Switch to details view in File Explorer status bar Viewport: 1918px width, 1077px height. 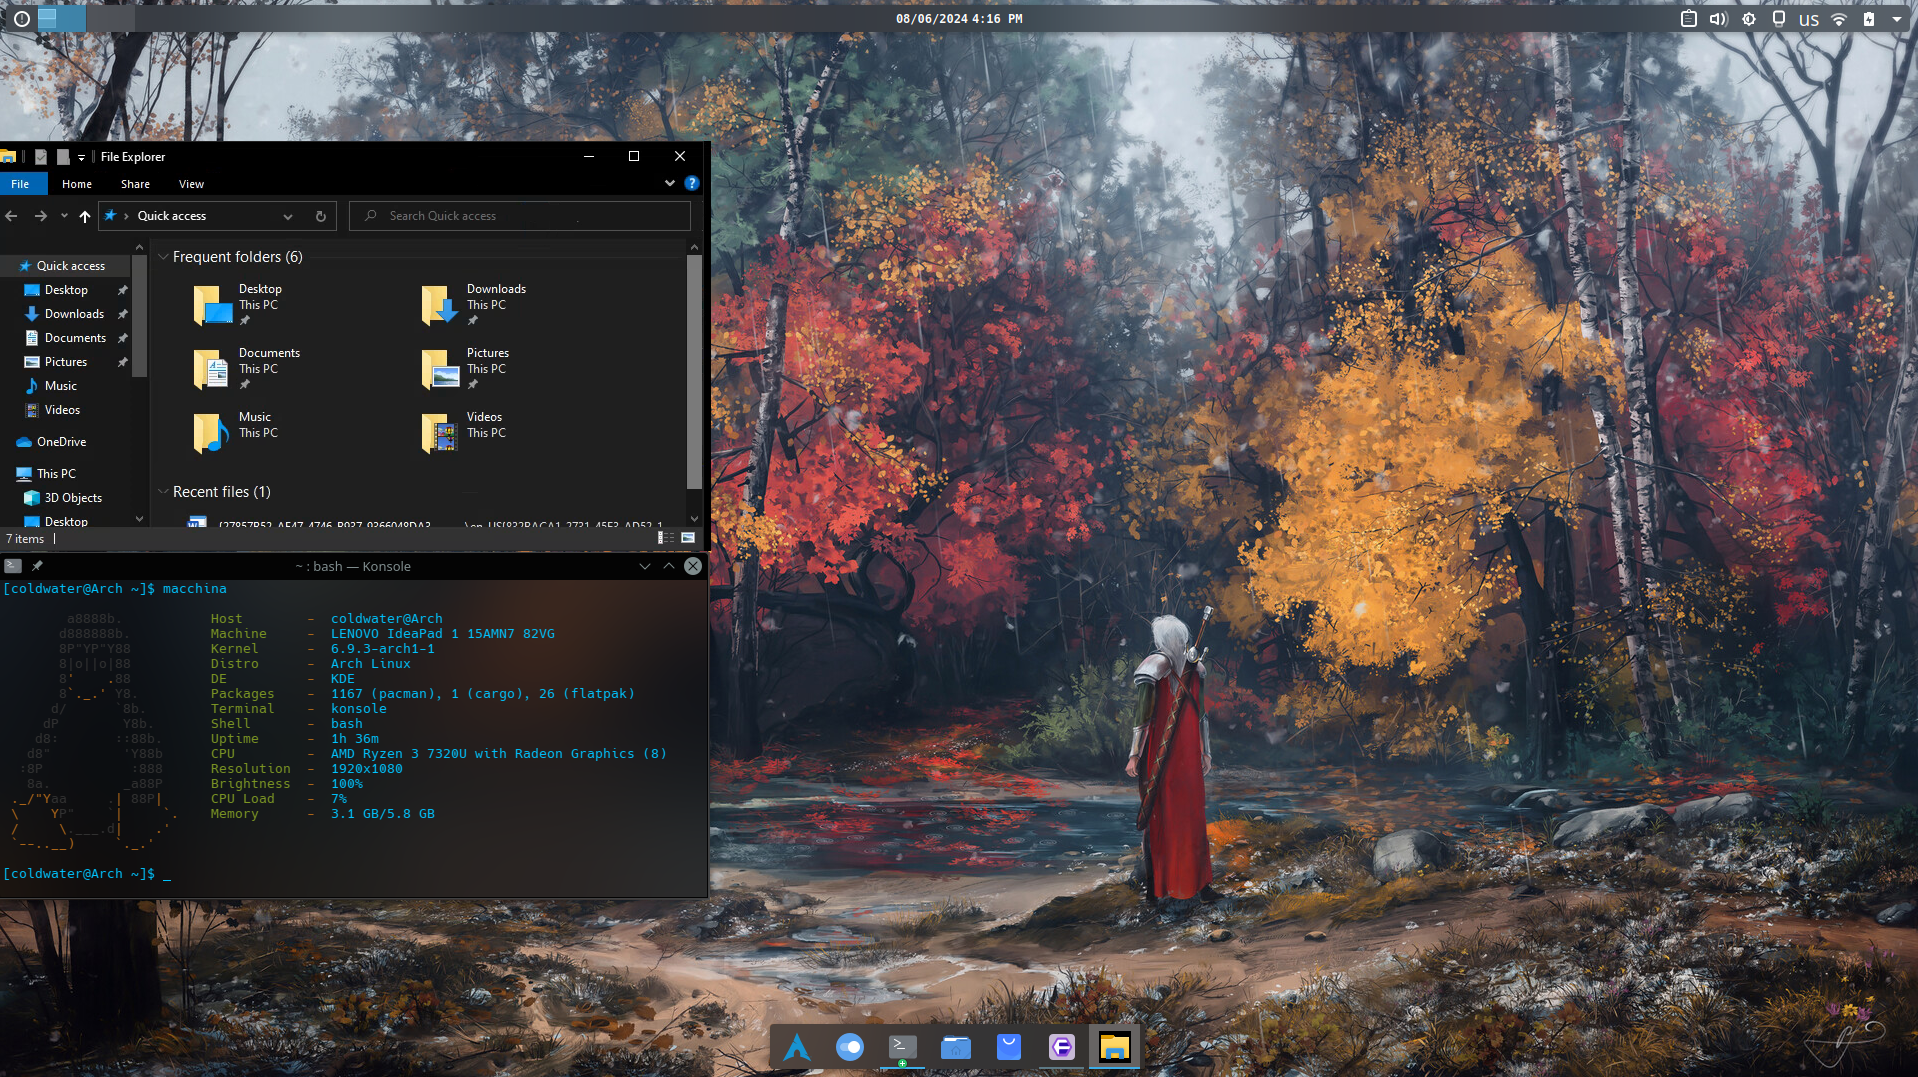click(x=665, y=538)
